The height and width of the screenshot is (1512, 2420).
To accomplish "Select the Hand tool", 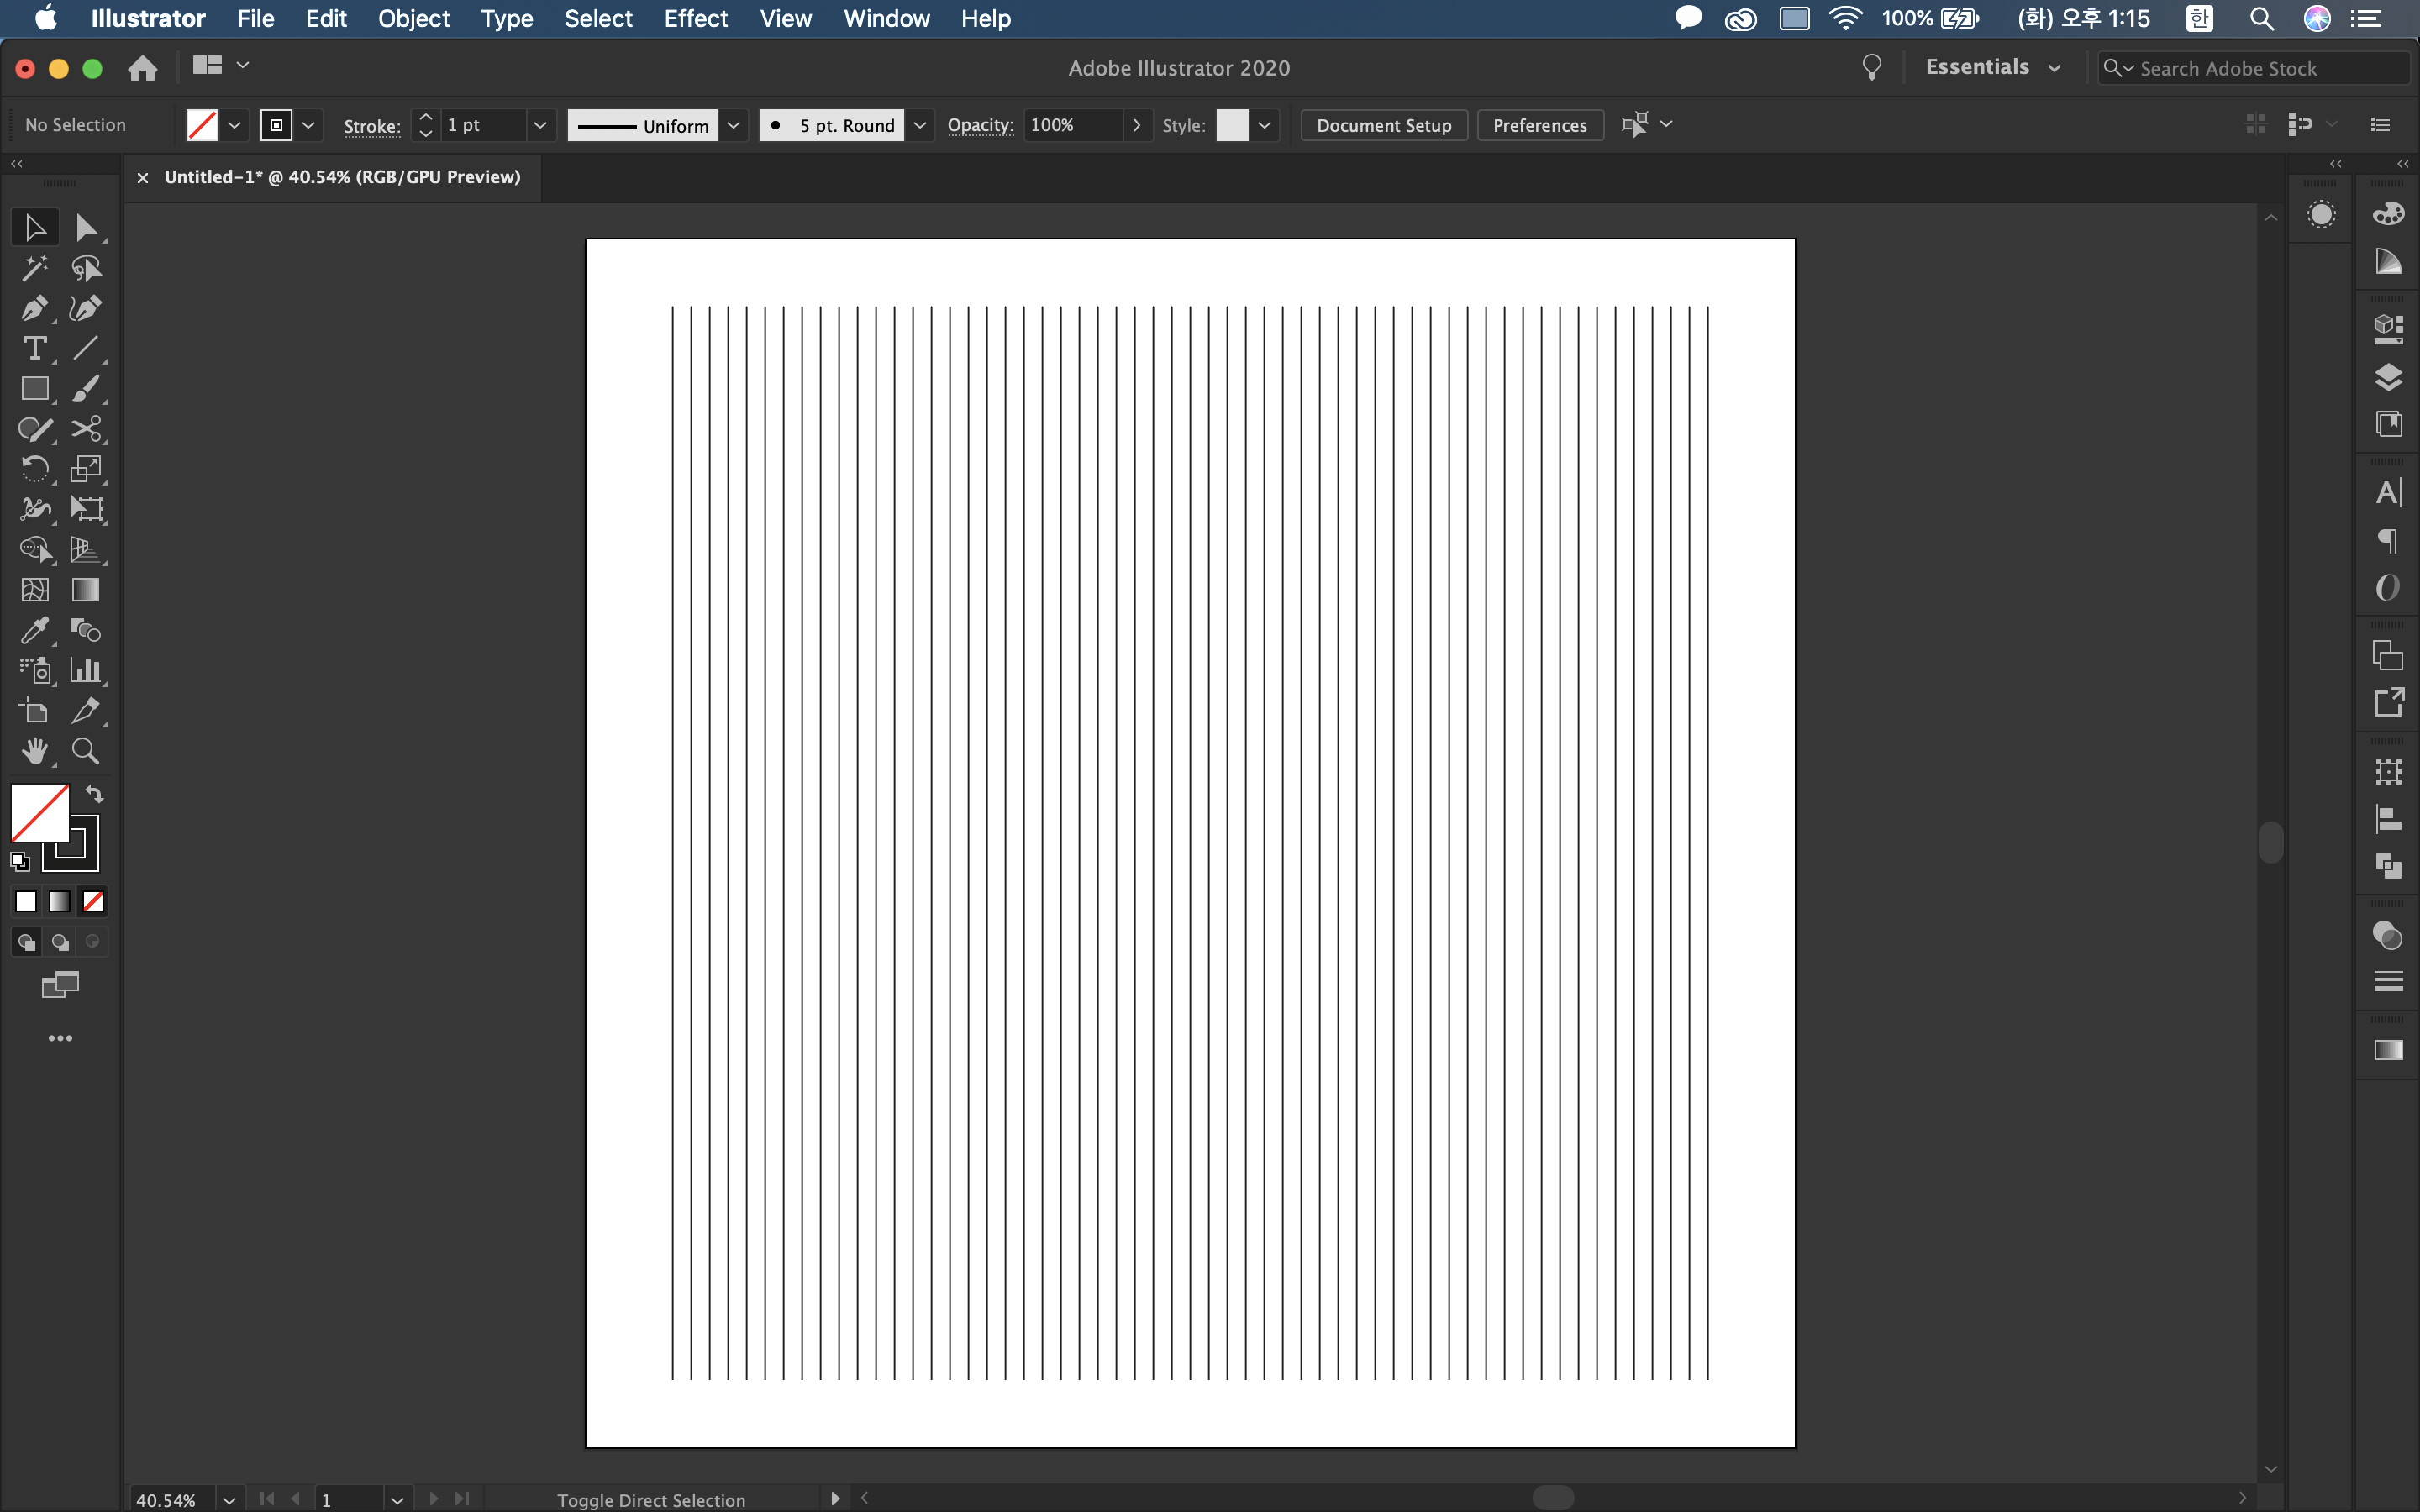I will [34, 751].
